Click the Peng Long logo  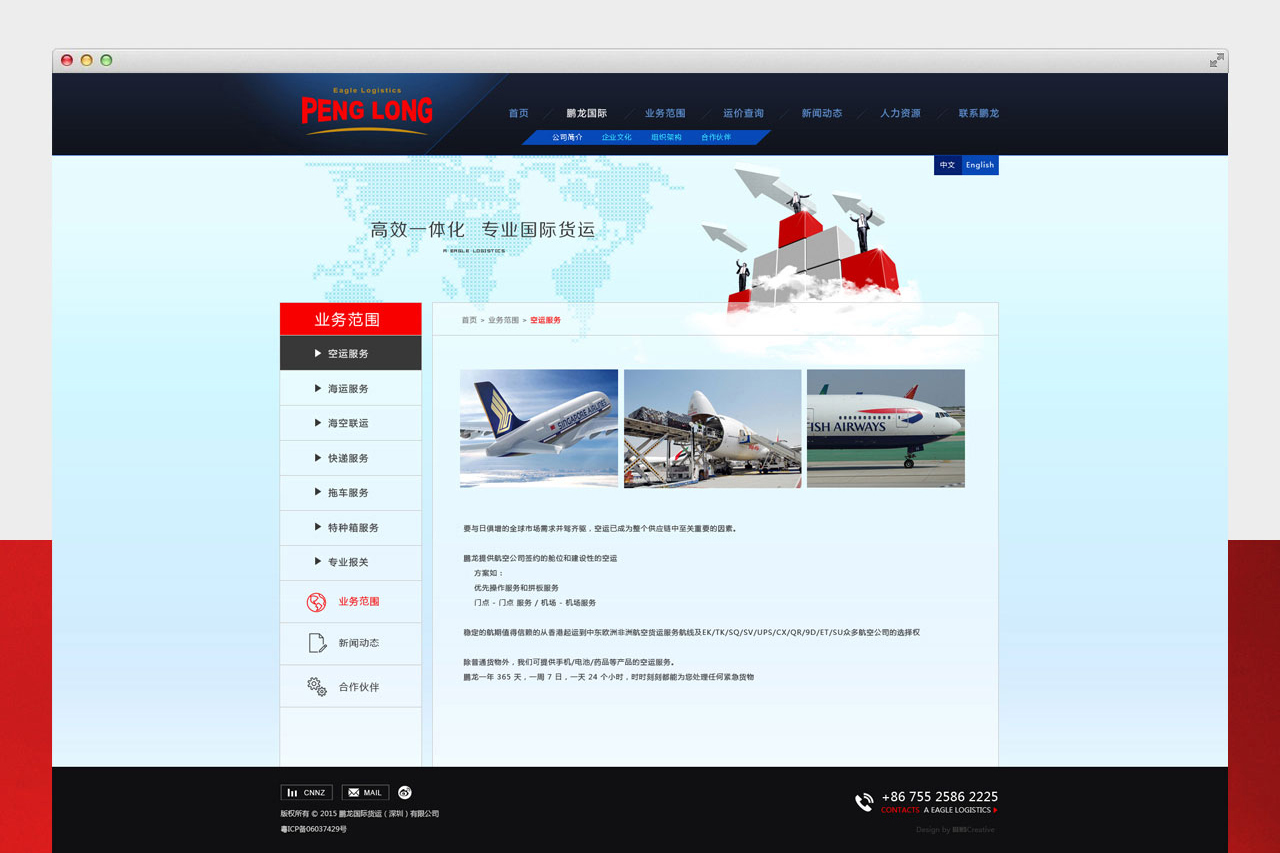point(367,112)
